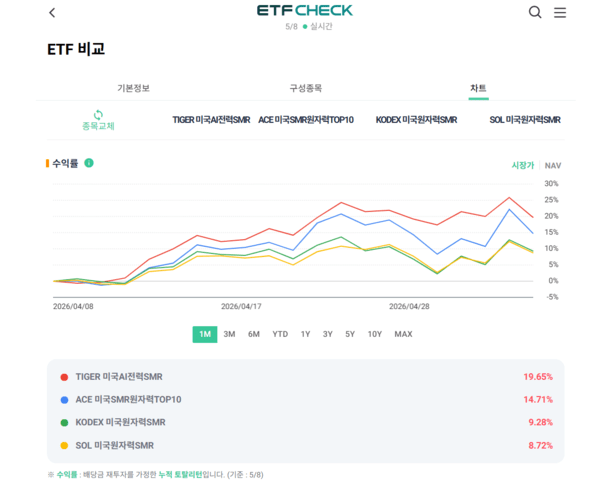600x484 pixels.
Task: Switch to the 구성종목 tab
Action: click(305, 88)
